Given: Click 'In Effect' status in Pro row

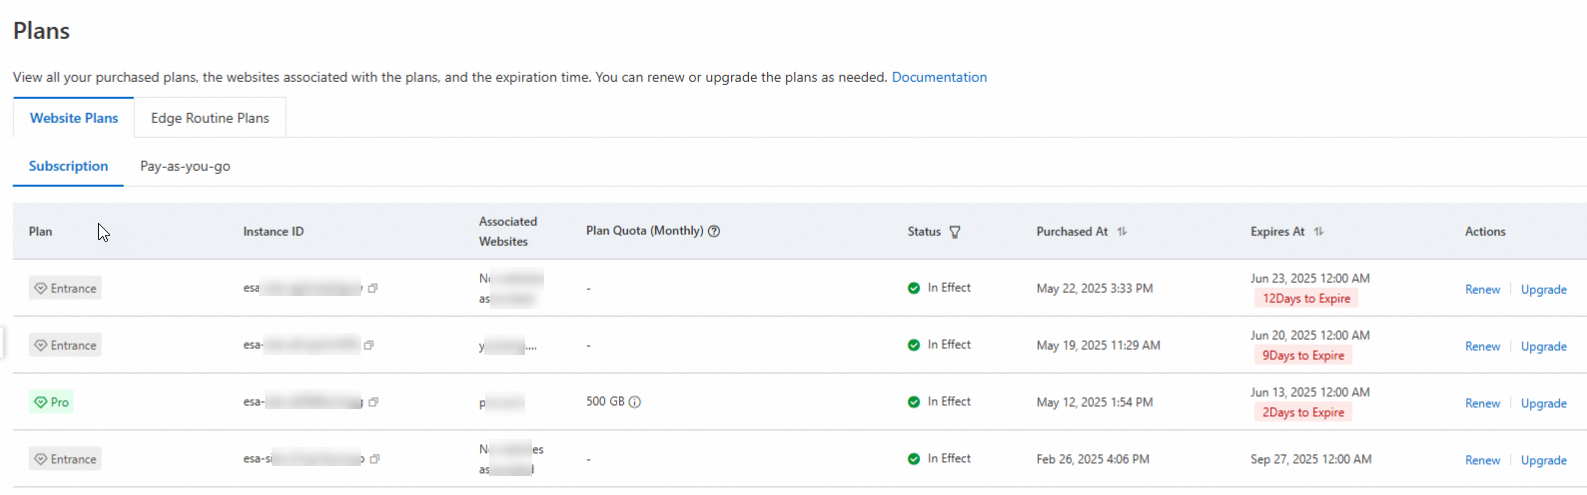Looking at the screenshot, I should click(x=939, y=402).
